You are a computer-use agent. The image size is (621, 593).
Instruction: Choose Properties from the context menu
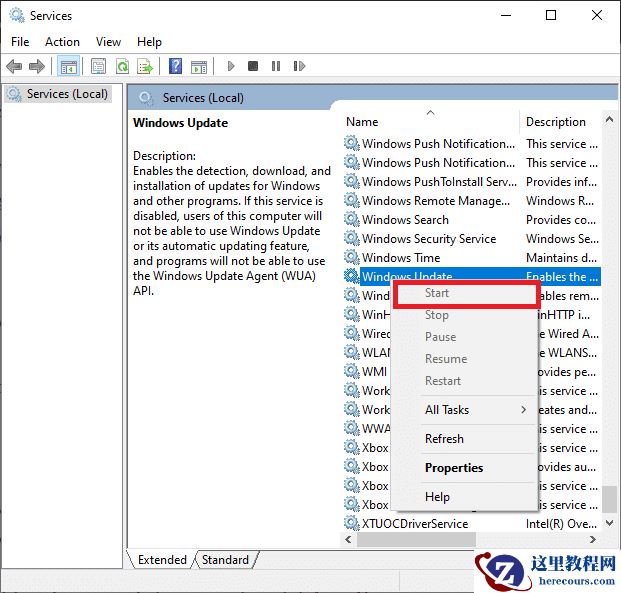pos(453,468)
